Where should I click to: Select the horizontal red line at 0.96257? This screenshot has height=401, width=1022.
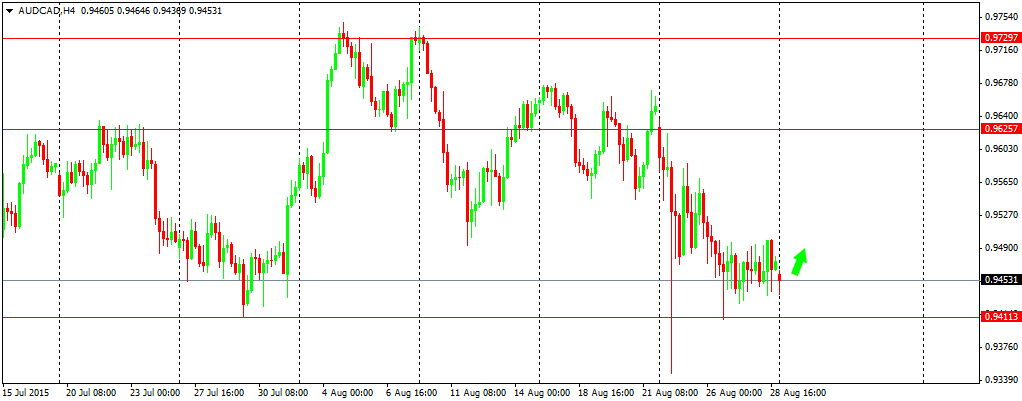coord(490,129)
